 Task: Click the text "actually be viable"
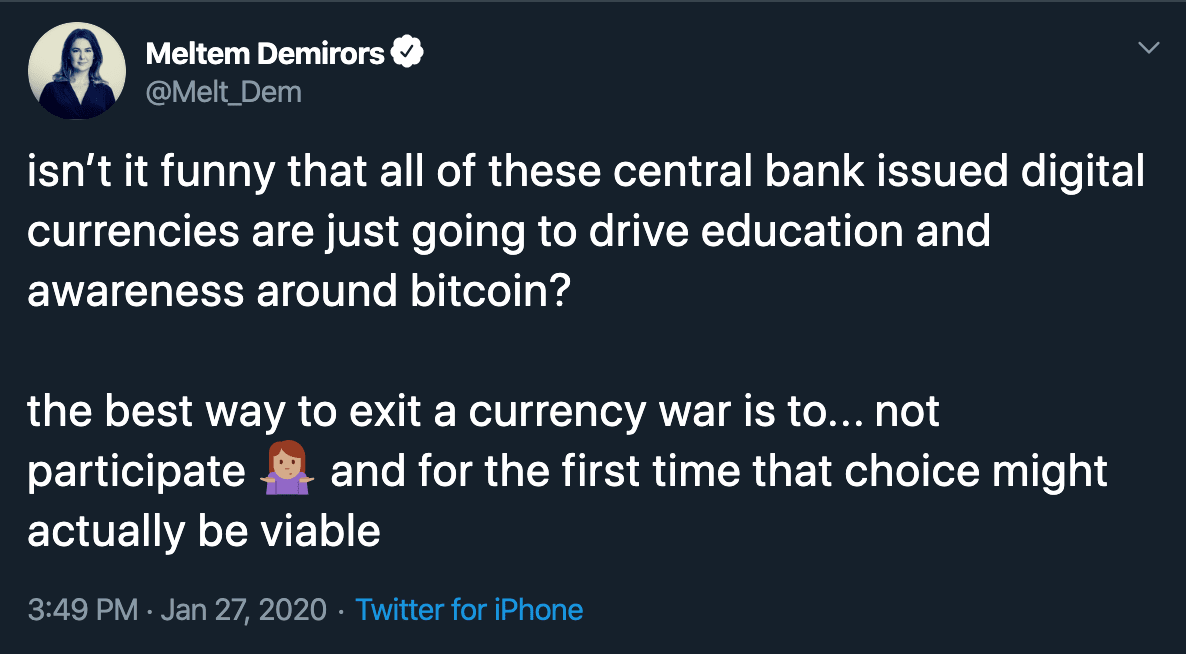(204, 531)
